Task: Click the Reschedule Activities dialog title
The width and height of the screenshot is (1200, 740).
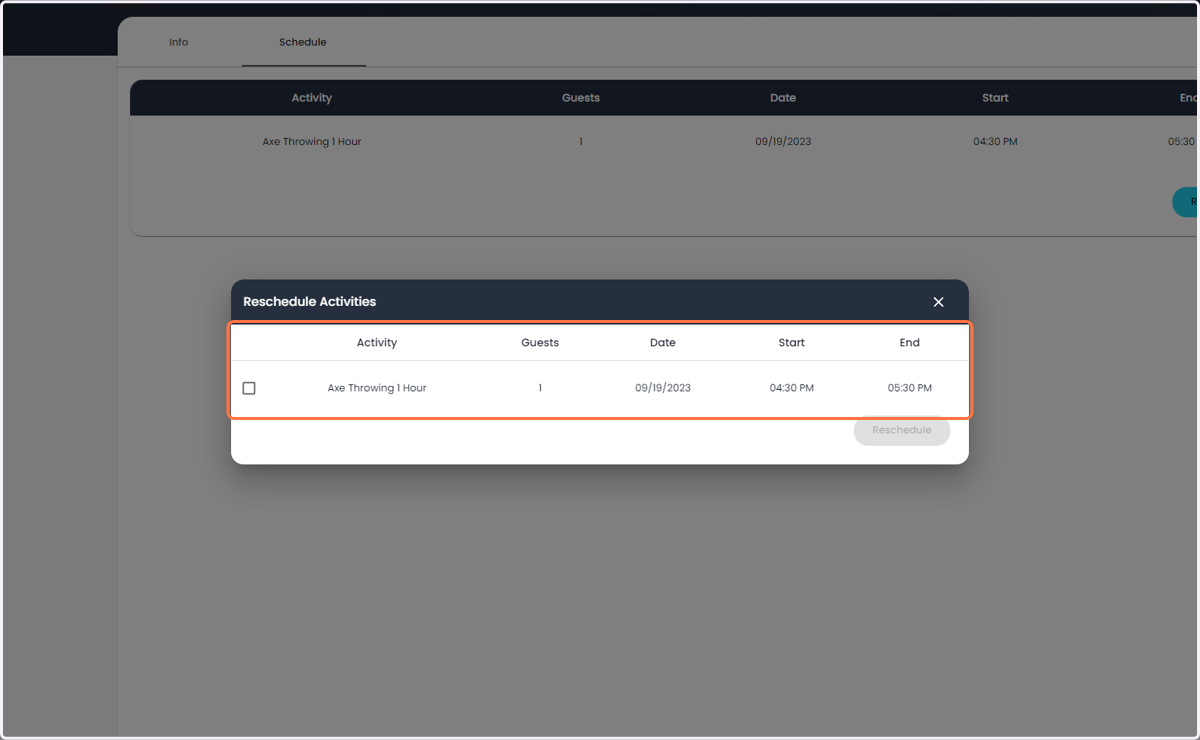Action: [310, 301]
